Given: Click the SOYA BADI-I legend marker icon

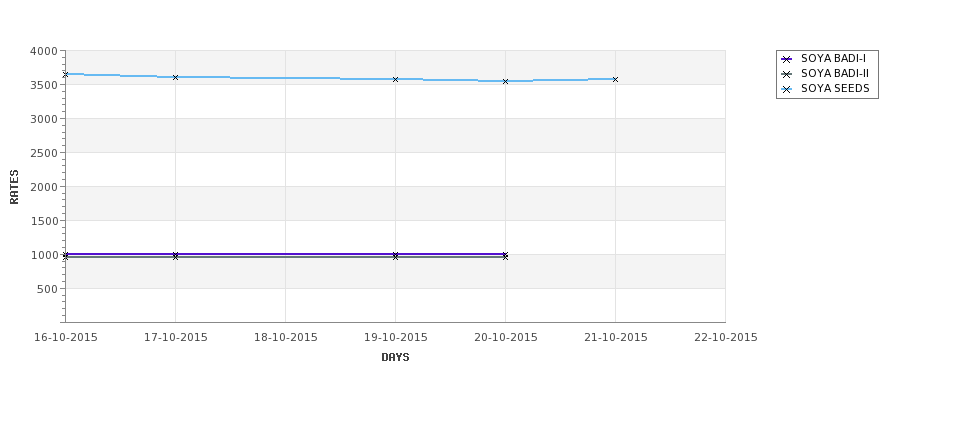Looking at the screenshot, I should click(787, 59).
